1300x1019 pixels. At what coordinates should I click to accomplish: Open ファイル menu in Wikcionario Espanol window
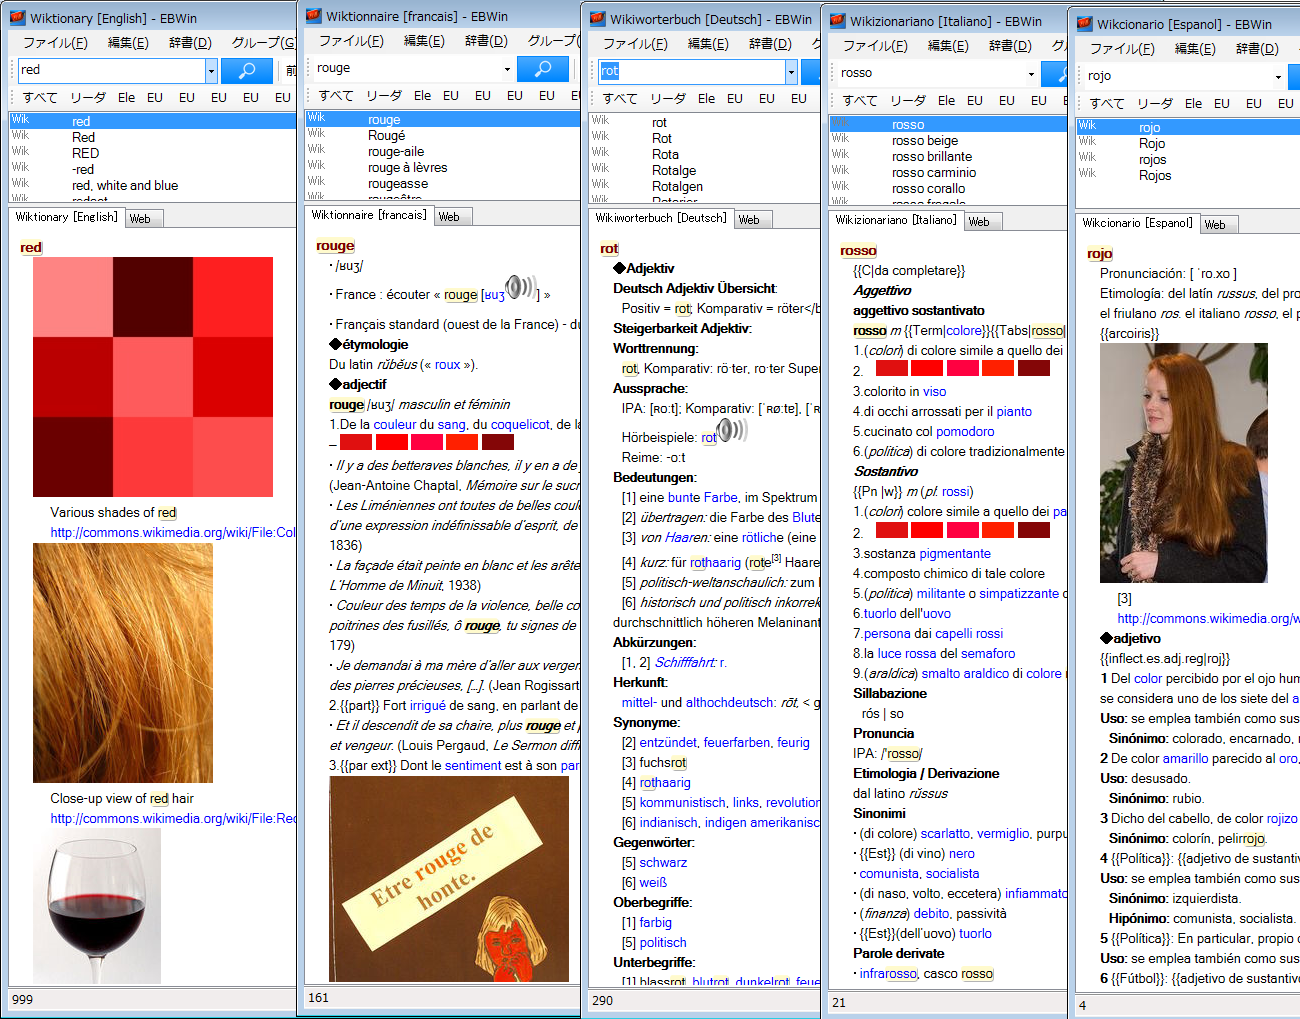click(1122, 49)
